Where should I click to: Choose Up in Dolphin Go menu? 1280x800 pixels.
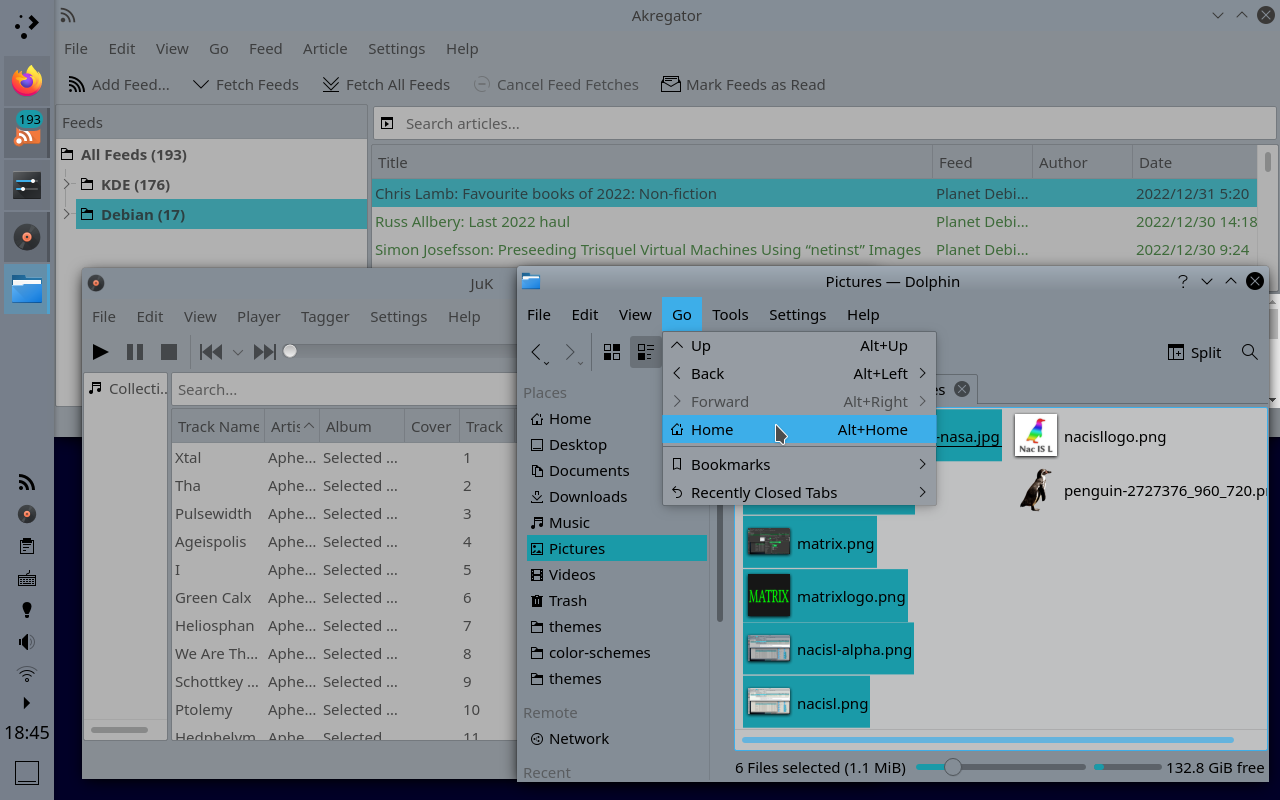coord(799,346)
